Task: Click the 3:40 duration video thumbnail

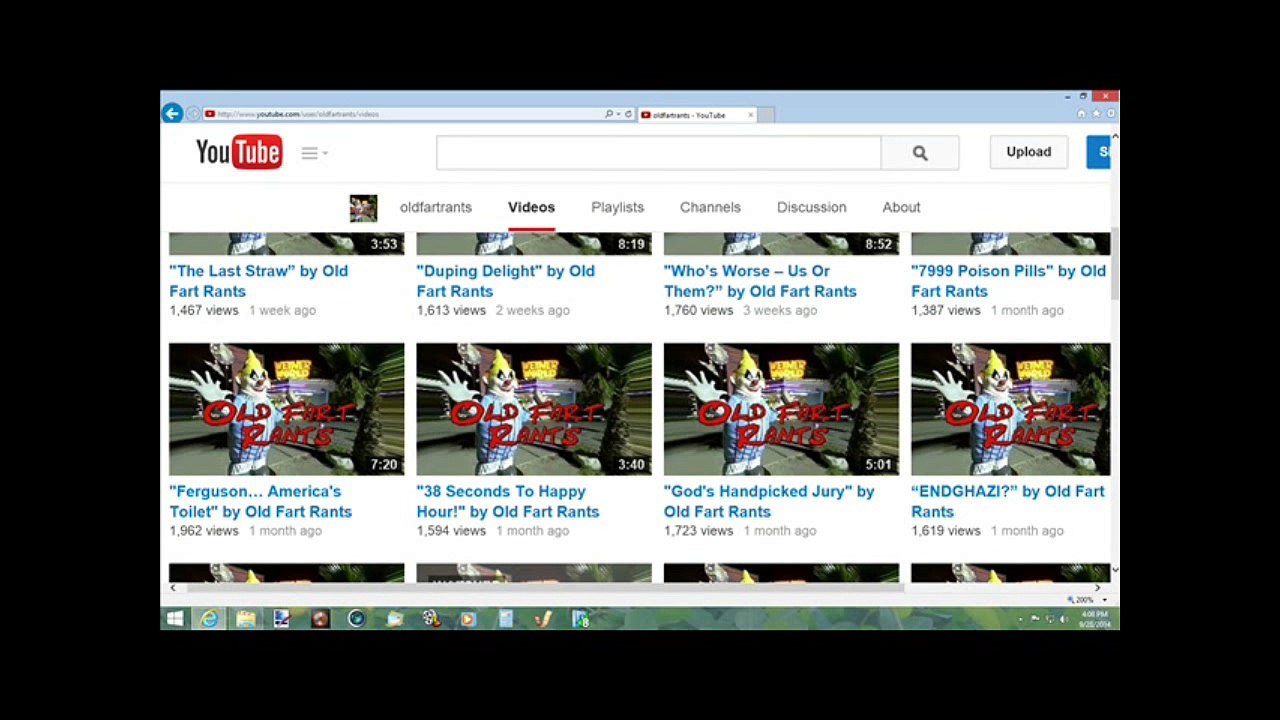Action: pos(534,409)
